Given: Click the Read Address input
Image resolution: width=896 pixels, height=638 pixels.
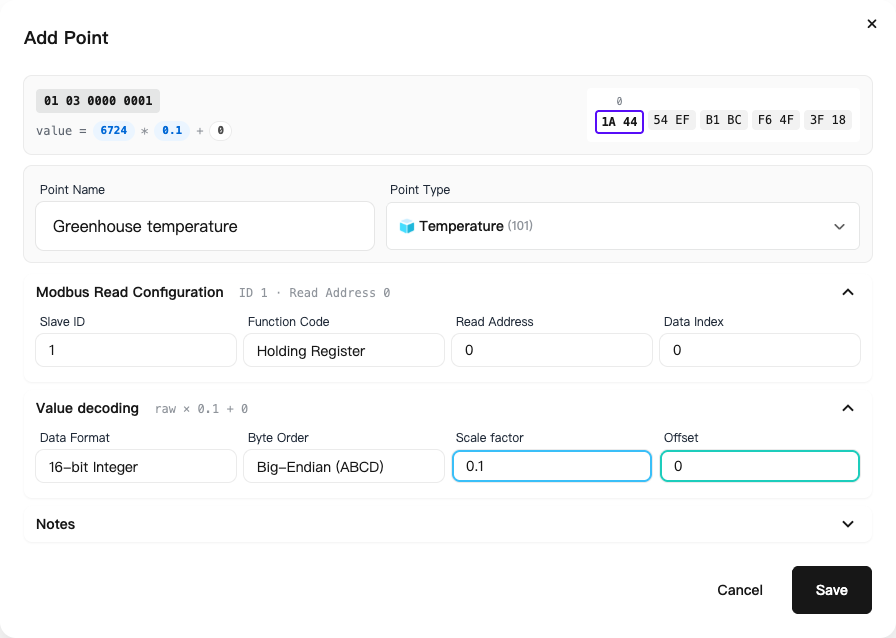Looking at the screenshot, I should point(552,350).
